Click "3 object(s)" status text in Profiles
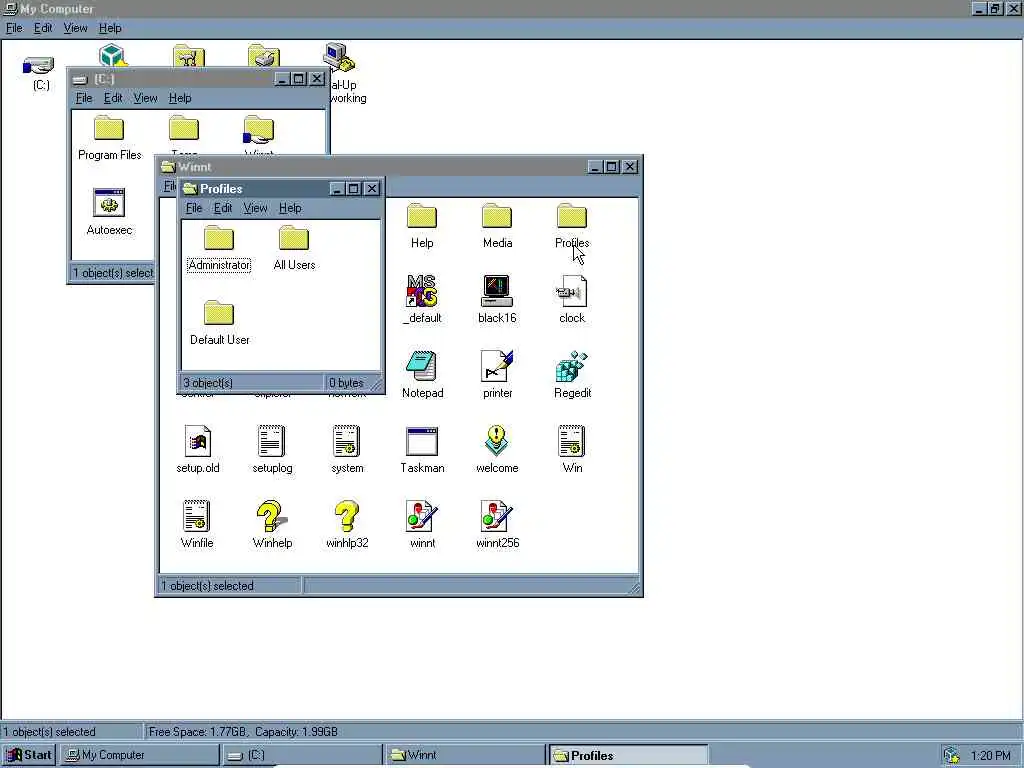The height and width of the screenshot is (768, 1024). [208, 383]
